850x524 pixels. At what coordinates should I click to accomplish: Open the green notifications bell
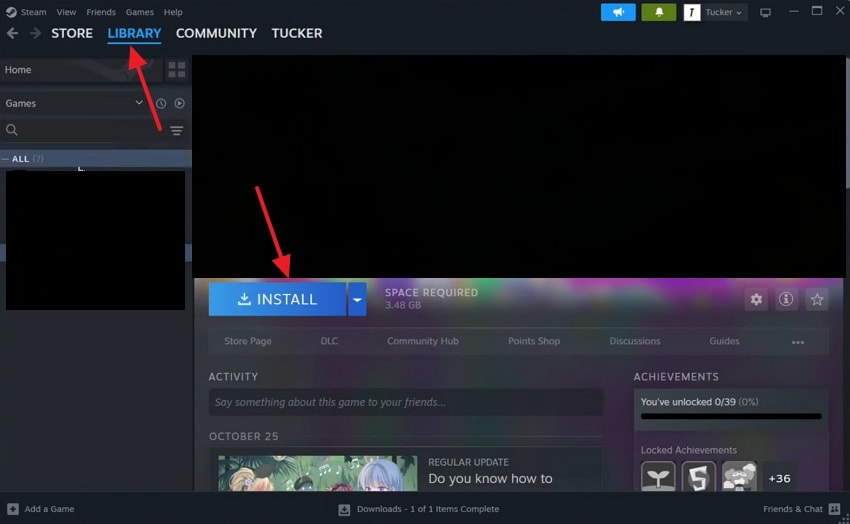point(659,12)
